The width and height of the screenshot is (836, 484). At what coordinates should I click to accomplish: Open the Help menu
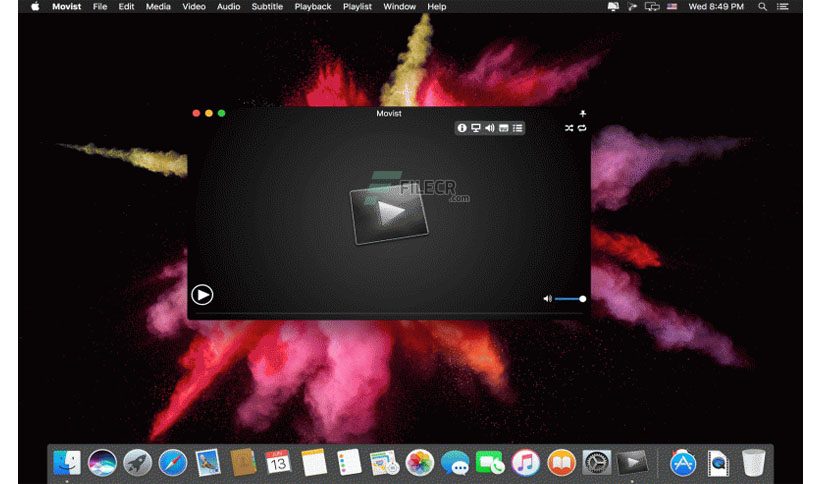click(437, 6)
